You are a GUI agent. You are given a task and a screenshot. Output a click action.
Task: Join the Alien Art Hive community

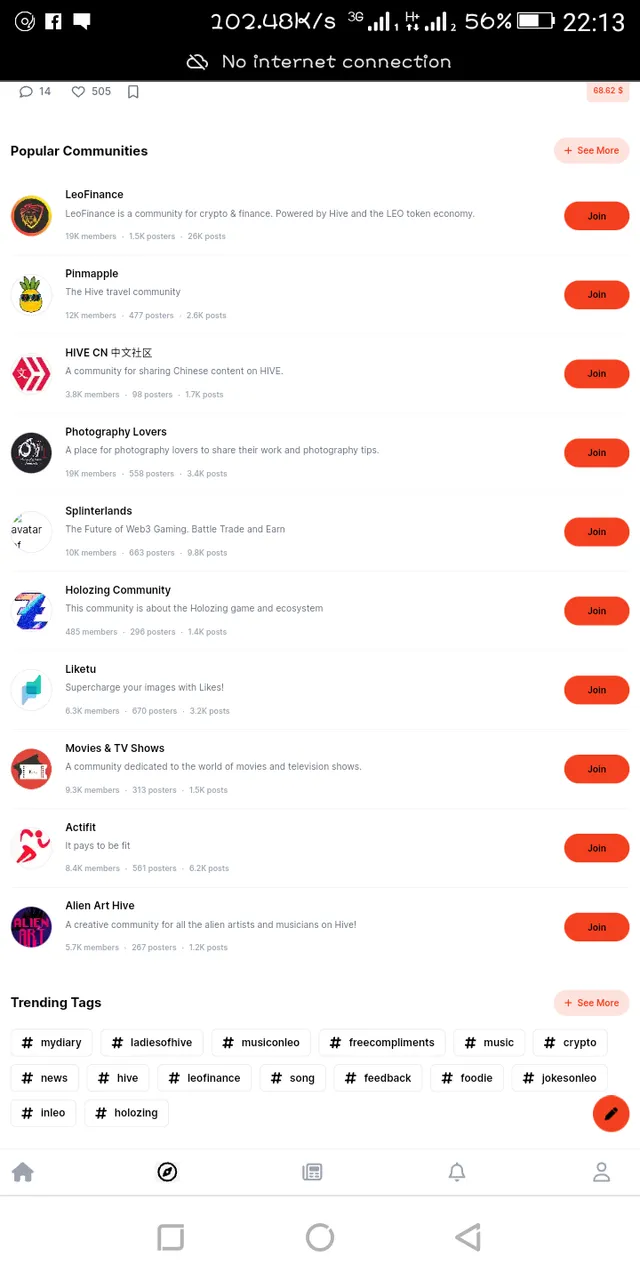[596, 927]
